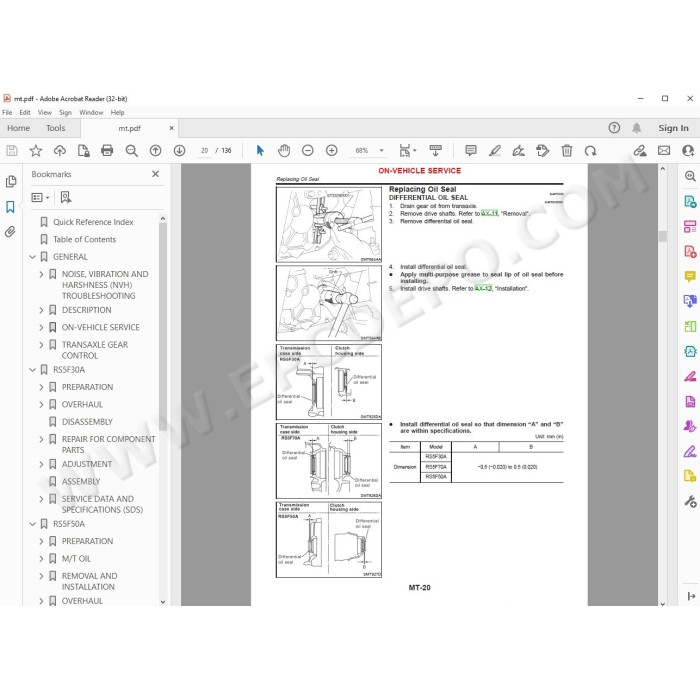Click the add new bookmark icon
This screenshot has height=700, width=700.
[x=66, y=197]
